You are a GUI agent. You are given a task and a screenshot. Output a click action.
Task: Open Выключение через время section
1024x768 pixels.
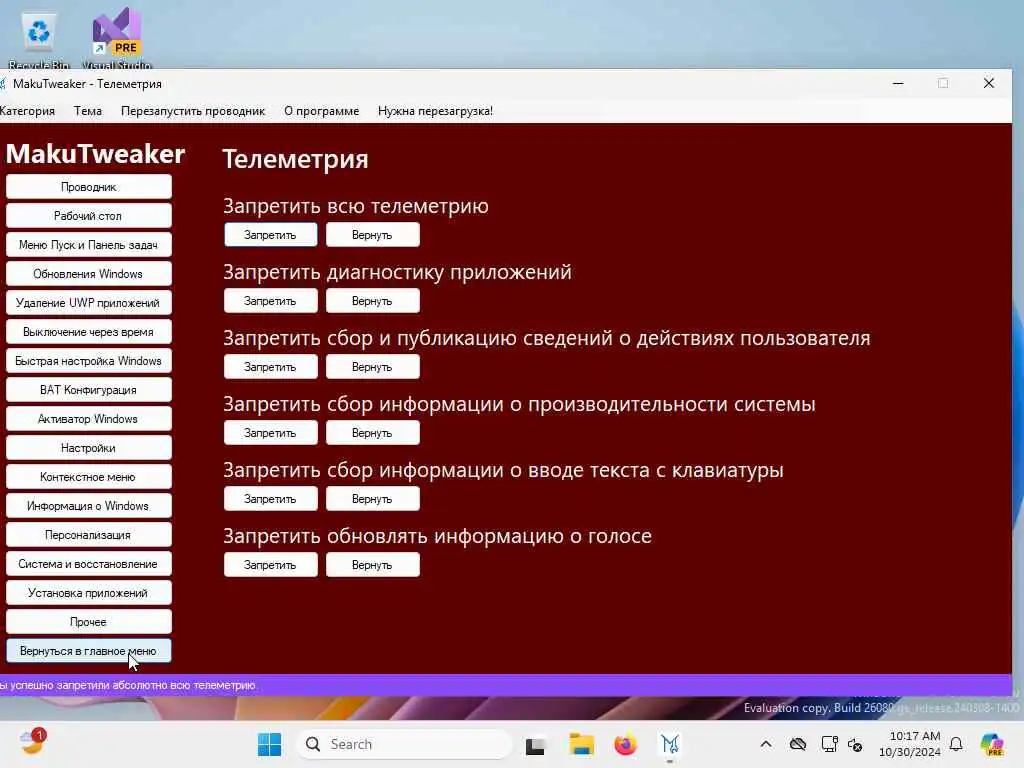[89, 332]
